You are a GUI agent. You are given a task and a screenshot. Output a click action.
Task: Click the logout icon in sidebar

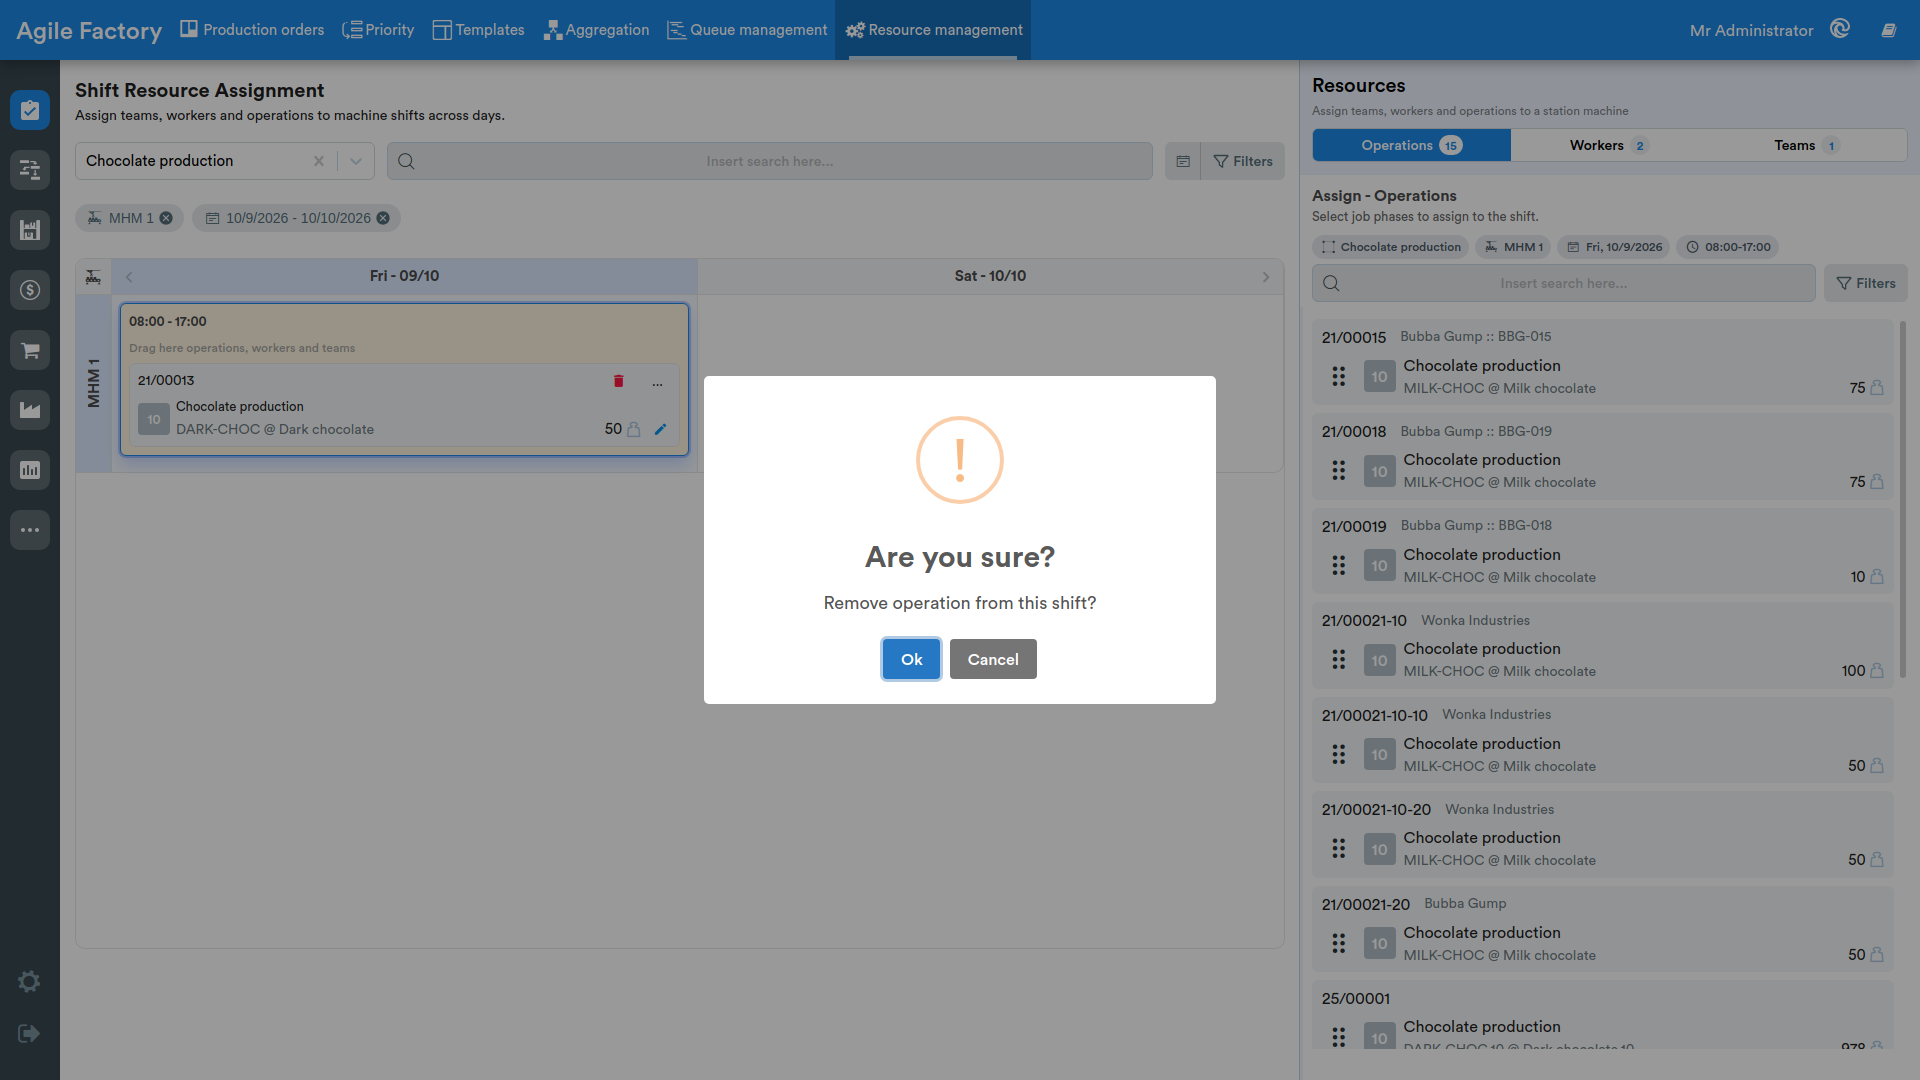(x=29, y=1033)
